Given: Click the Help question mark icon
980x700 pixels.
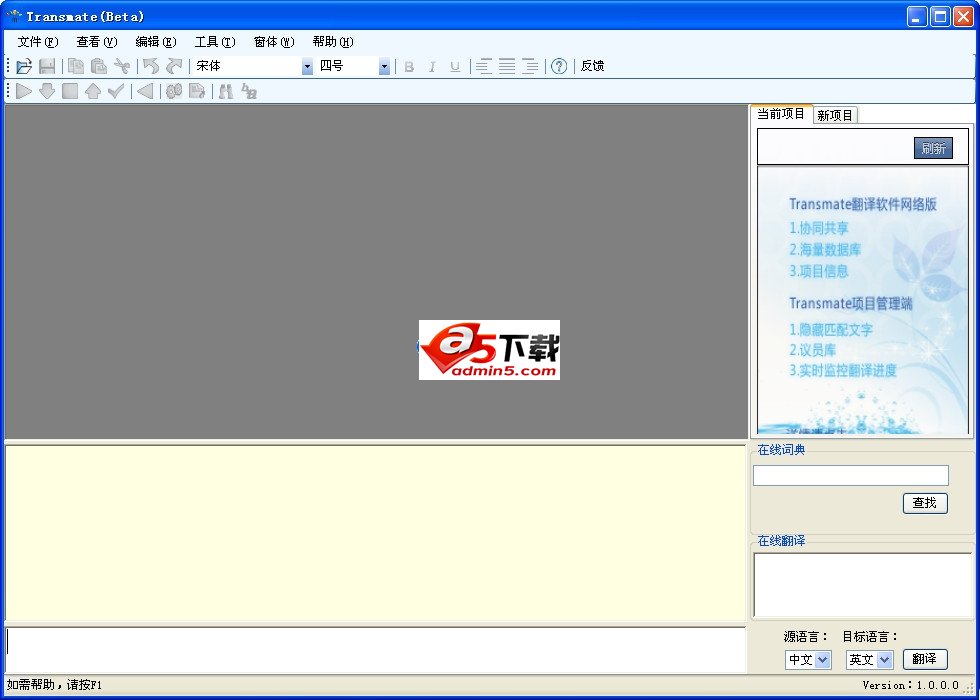Looking at the screenshot, I should pyautogui.click(x=559, y=66).
